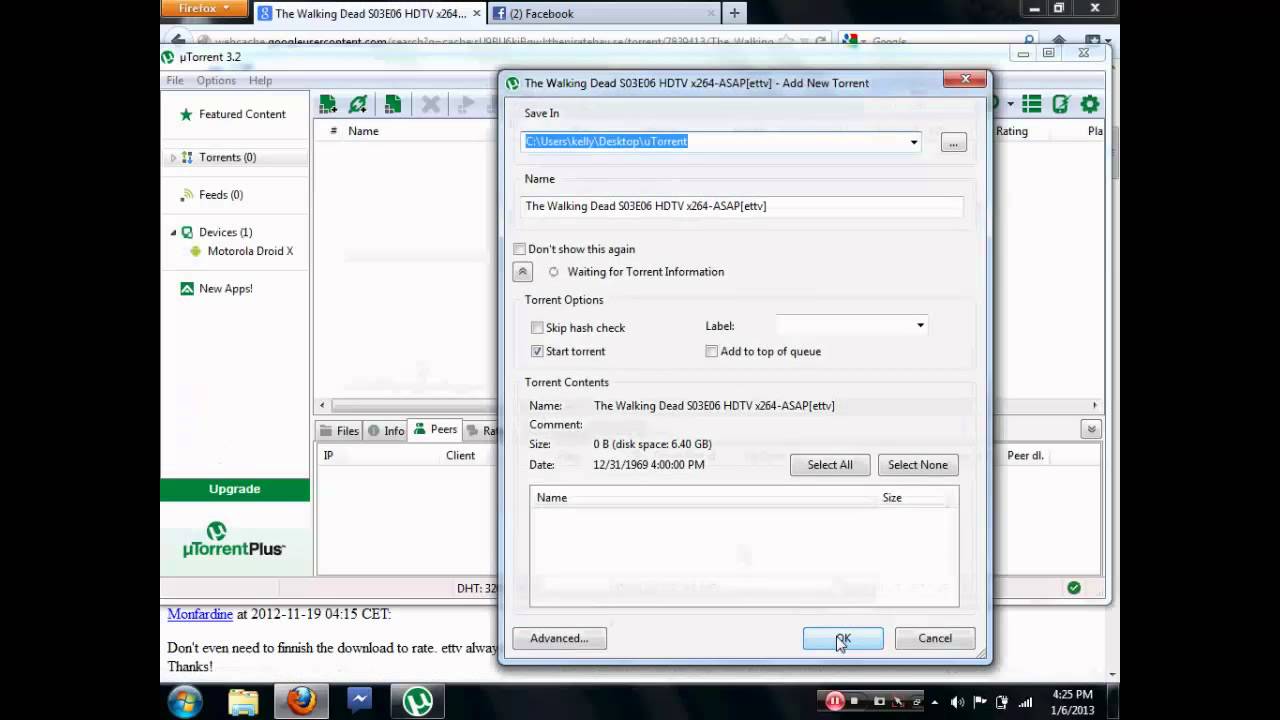The image size is (1280, 720).
Task: Open the Firefox menu dropdown button
Action: click(203, 8)
